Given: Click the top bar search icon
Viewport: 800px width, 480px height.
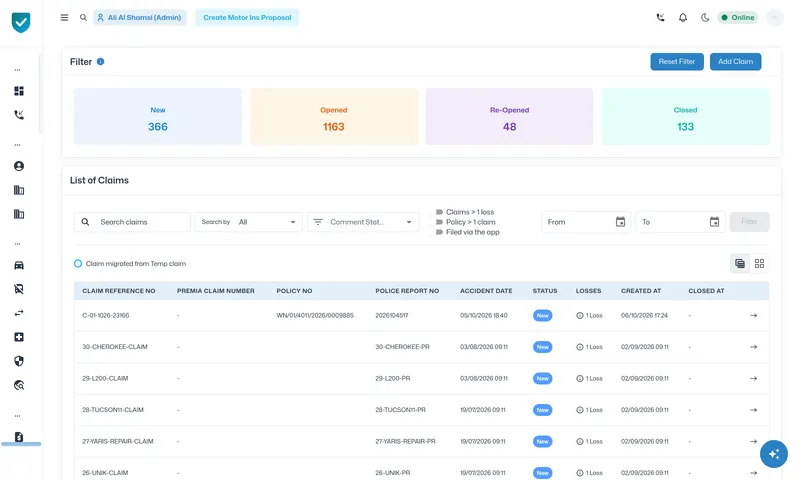Looking at the screenshot, I should pyautogui.click(x=83, y=17).
